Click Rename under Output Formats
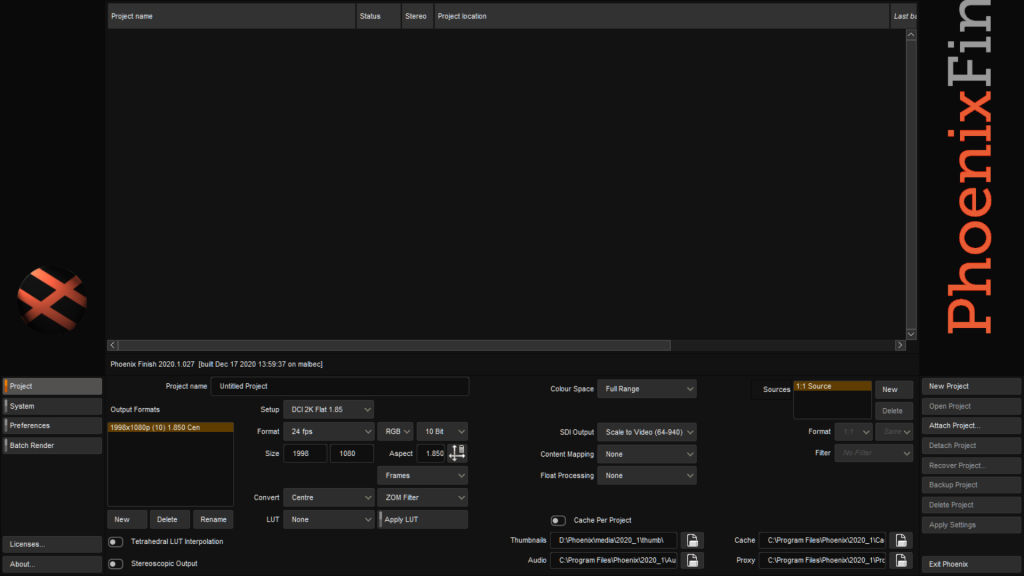 pos(213,520)
